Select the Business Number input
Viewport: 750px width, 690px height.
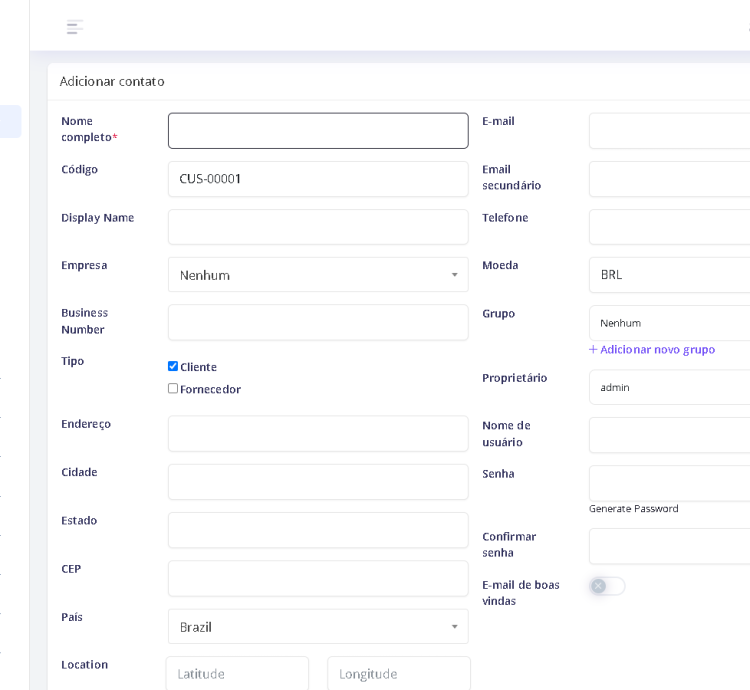point(318,323)
